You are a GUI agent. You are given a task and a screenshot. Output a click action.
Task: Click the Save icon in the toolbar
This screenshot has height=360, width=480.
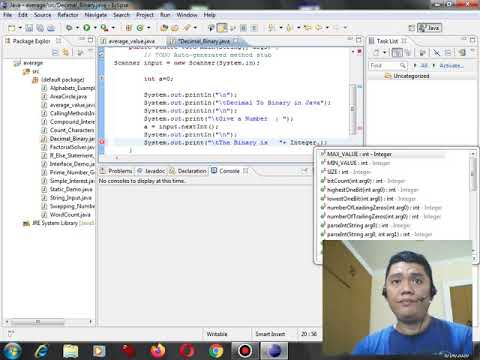[29, 28]
